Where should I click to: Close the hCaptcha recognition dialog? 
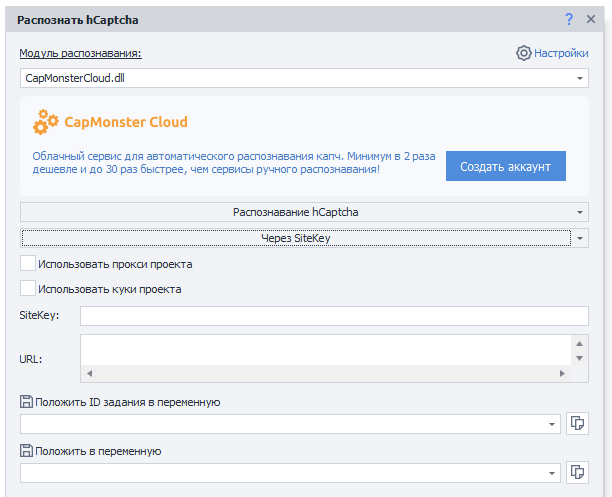[591, 19]
